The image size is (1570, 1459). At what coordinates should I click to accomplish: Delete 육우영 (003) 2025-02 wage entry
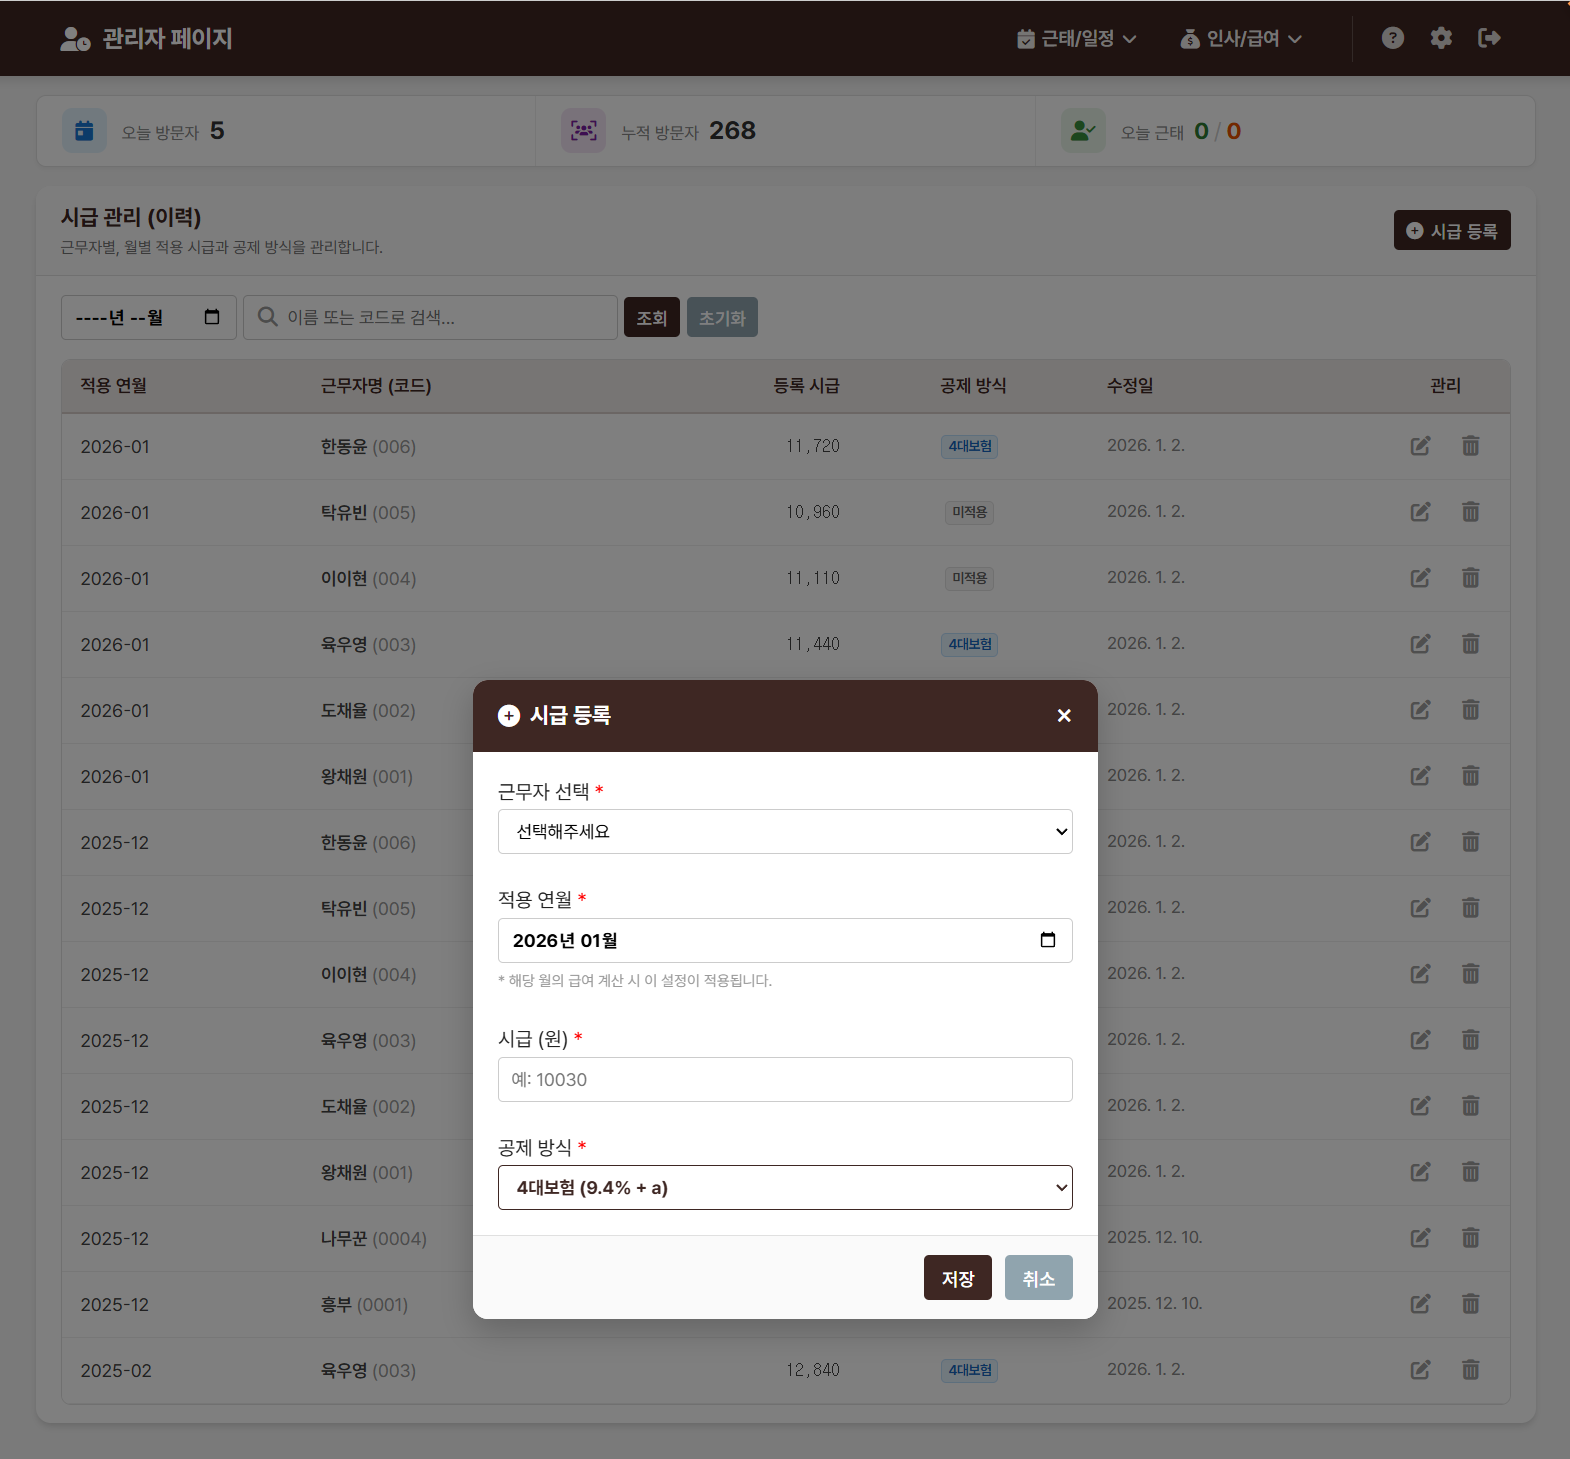tap(1470, 1370)
